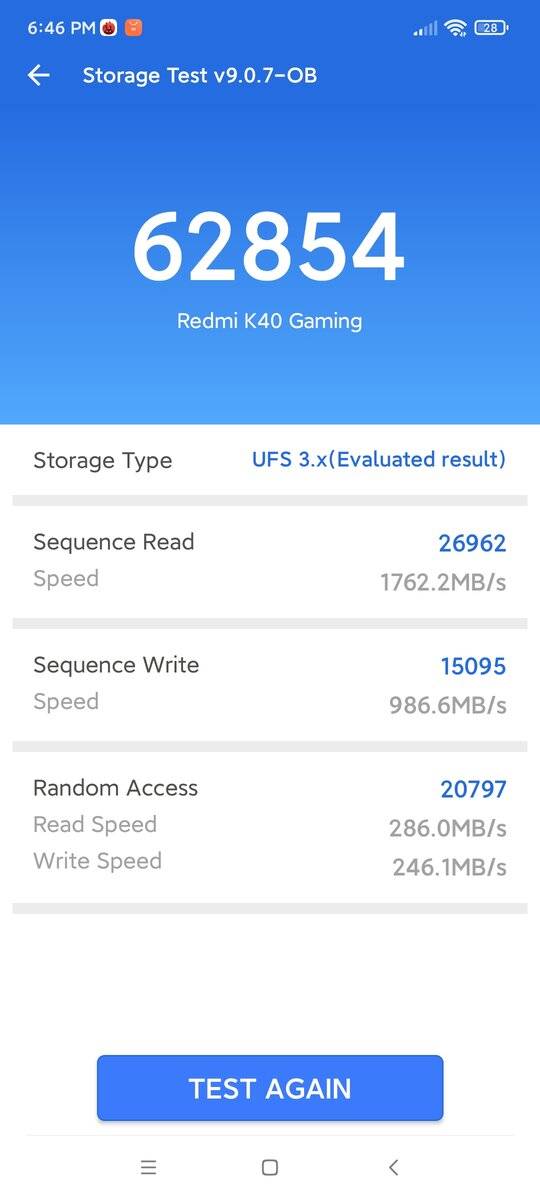Tap the back arrow icon
540x1200 pixels.
pyautogui.click(x=39, y=75)
